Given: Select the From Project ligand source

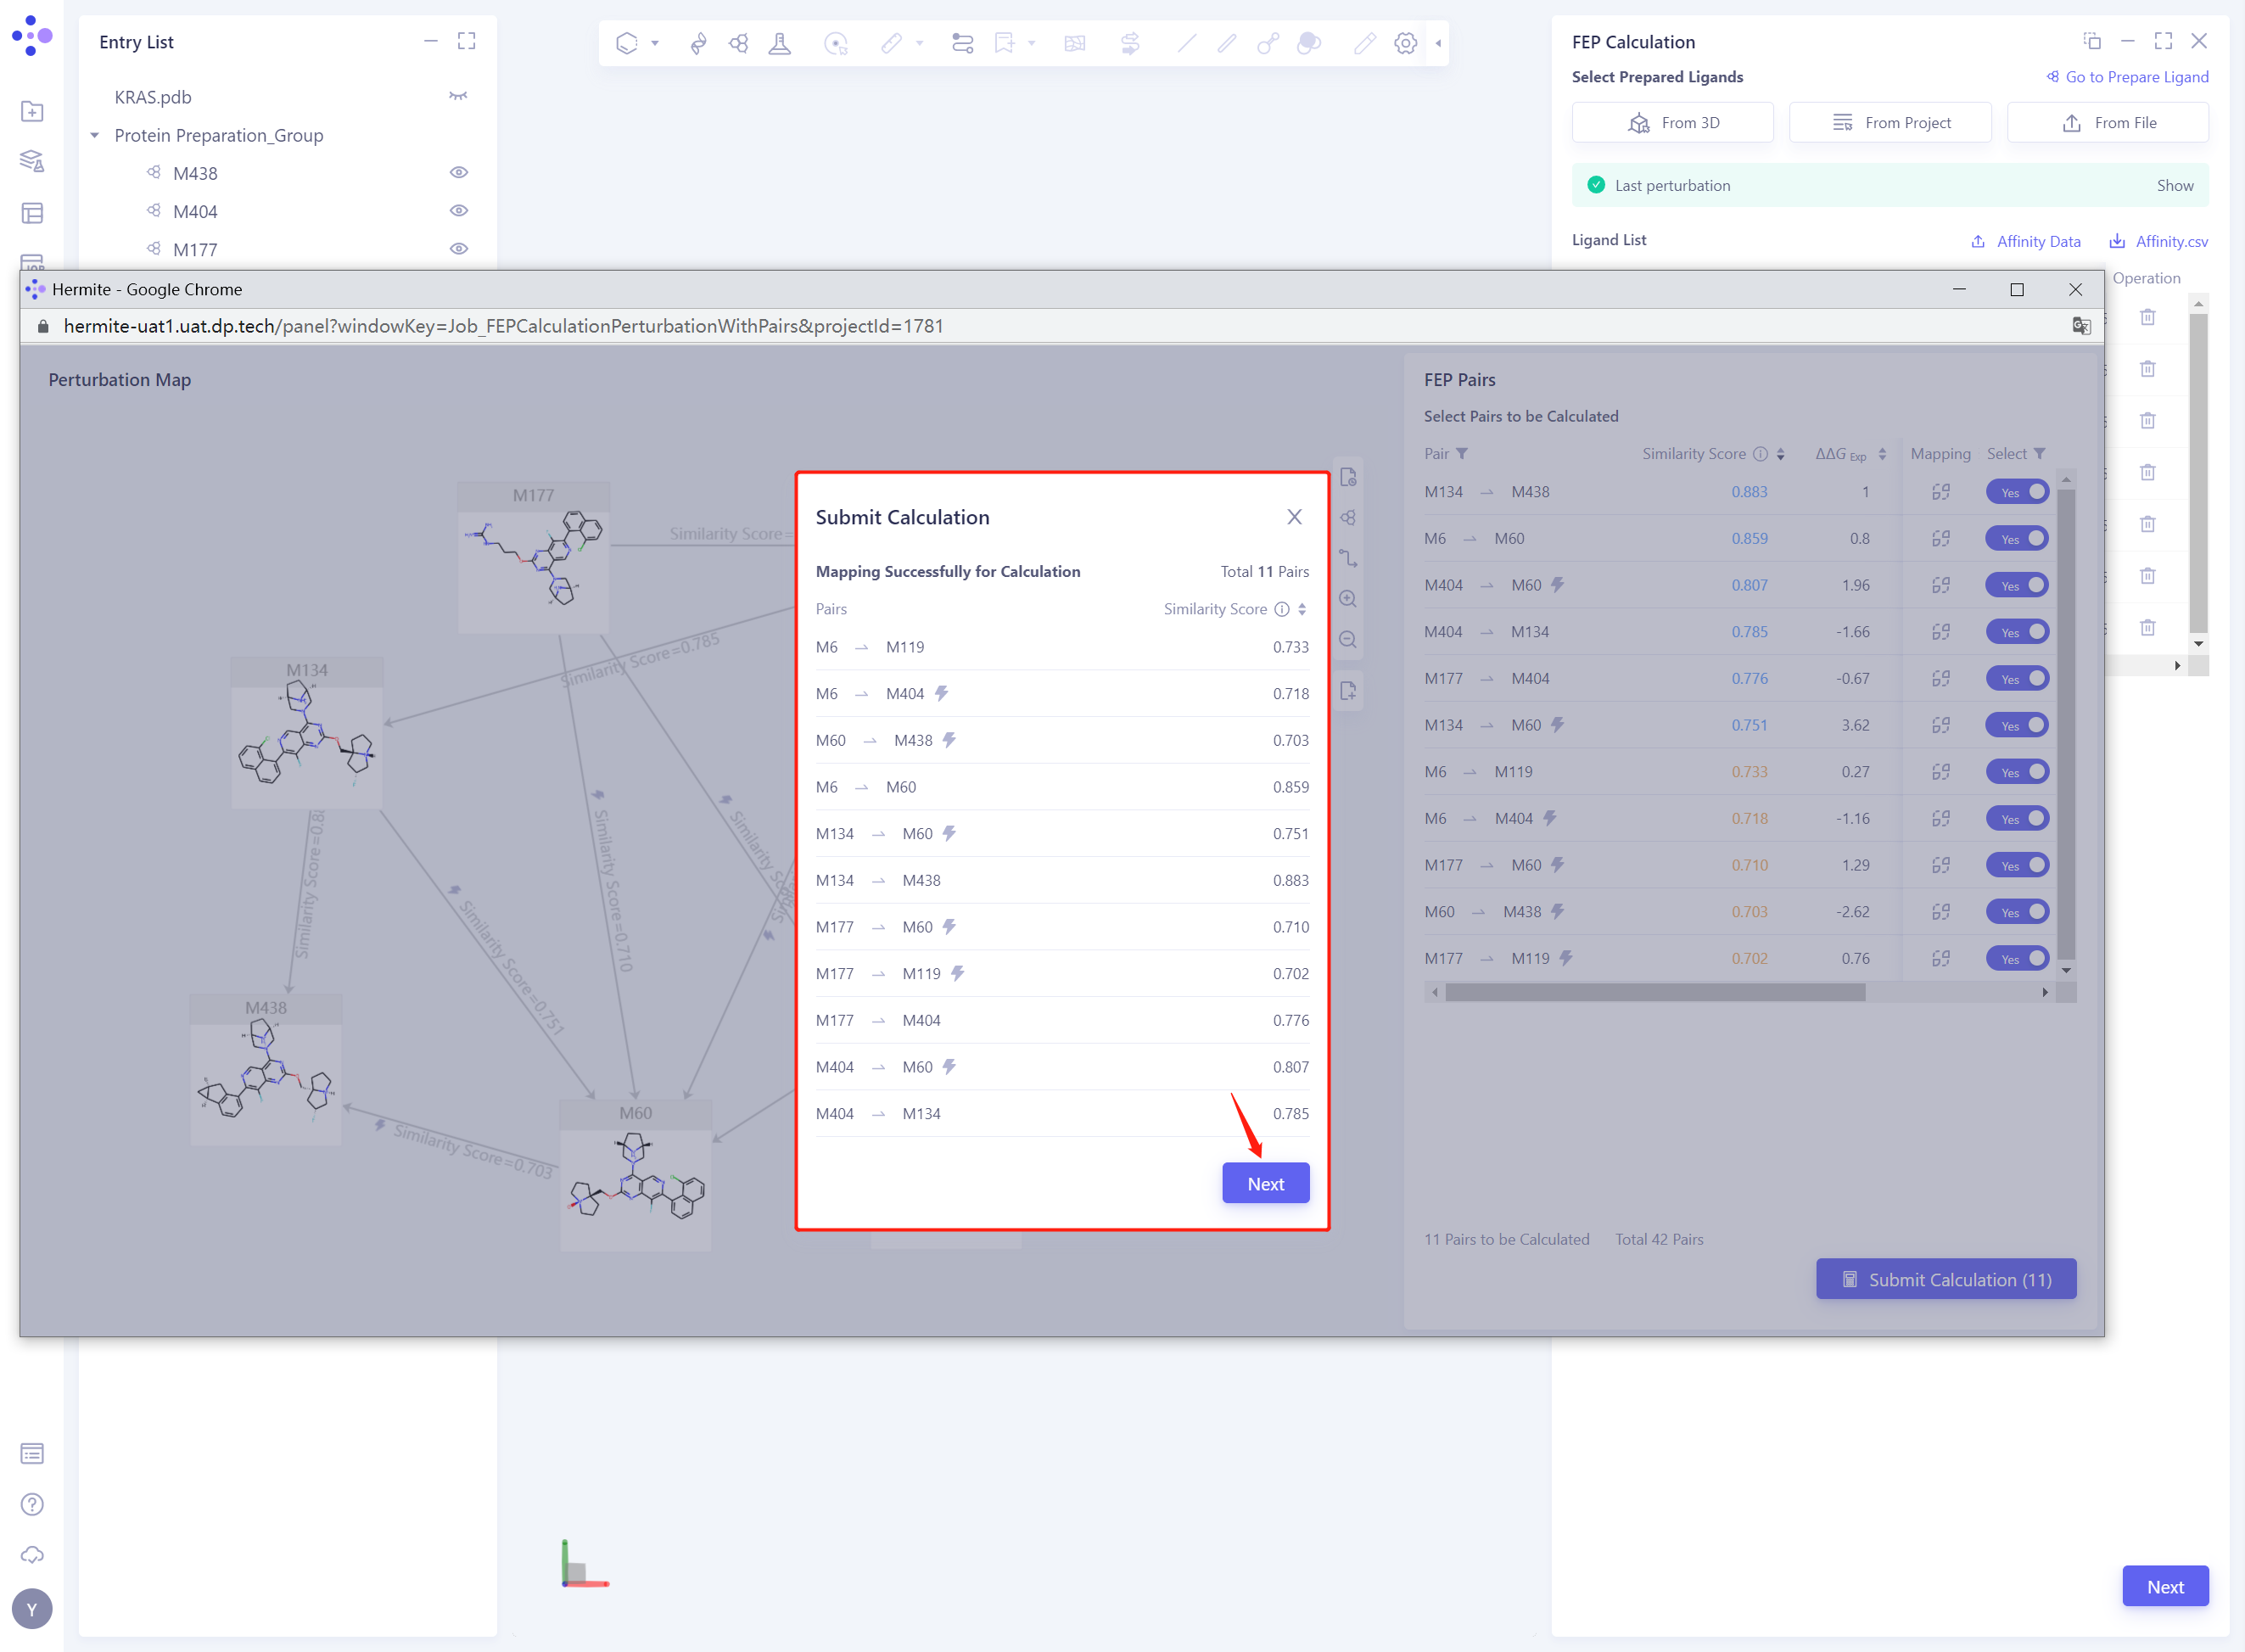Looking at the screenshot, I should tap(1889, 123).
